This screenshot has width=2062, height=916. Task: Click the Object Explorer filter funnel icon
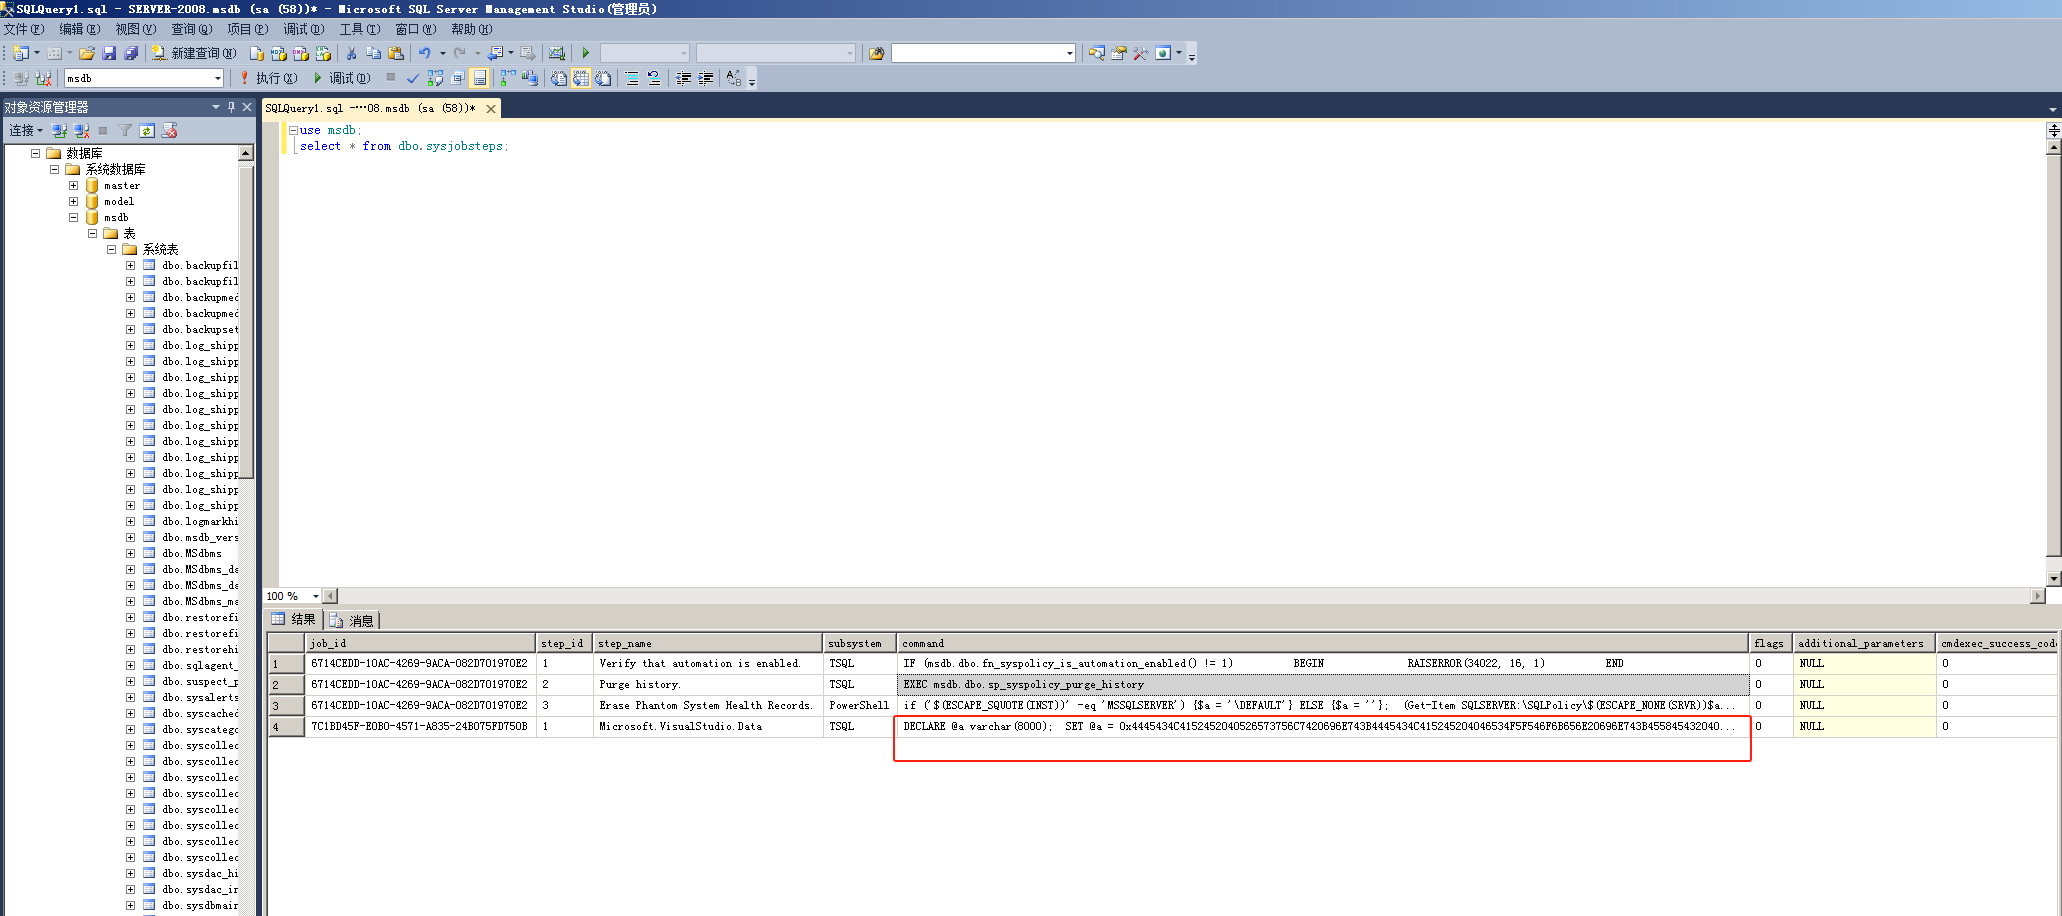(125, 130)
